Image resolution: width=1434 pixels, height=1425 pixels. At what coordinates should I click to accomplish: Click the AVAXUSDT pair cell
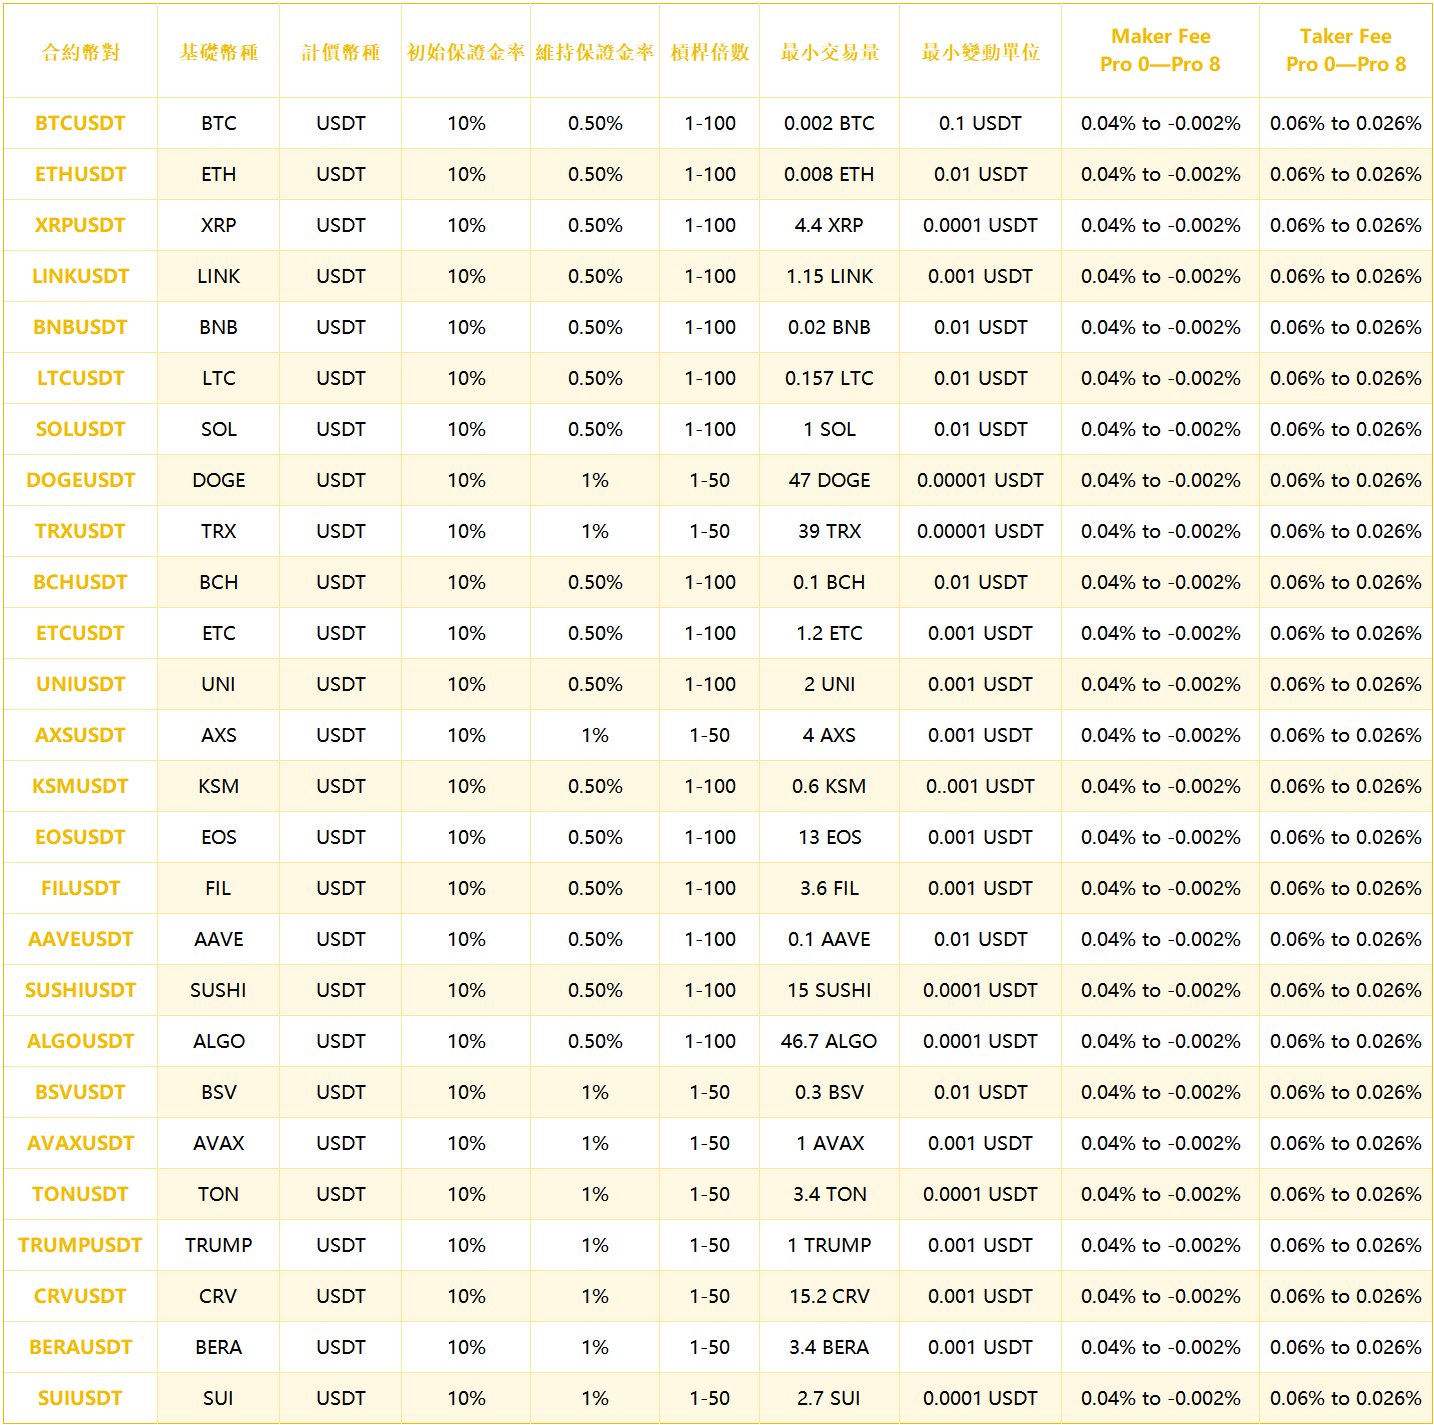point(80,1143)
